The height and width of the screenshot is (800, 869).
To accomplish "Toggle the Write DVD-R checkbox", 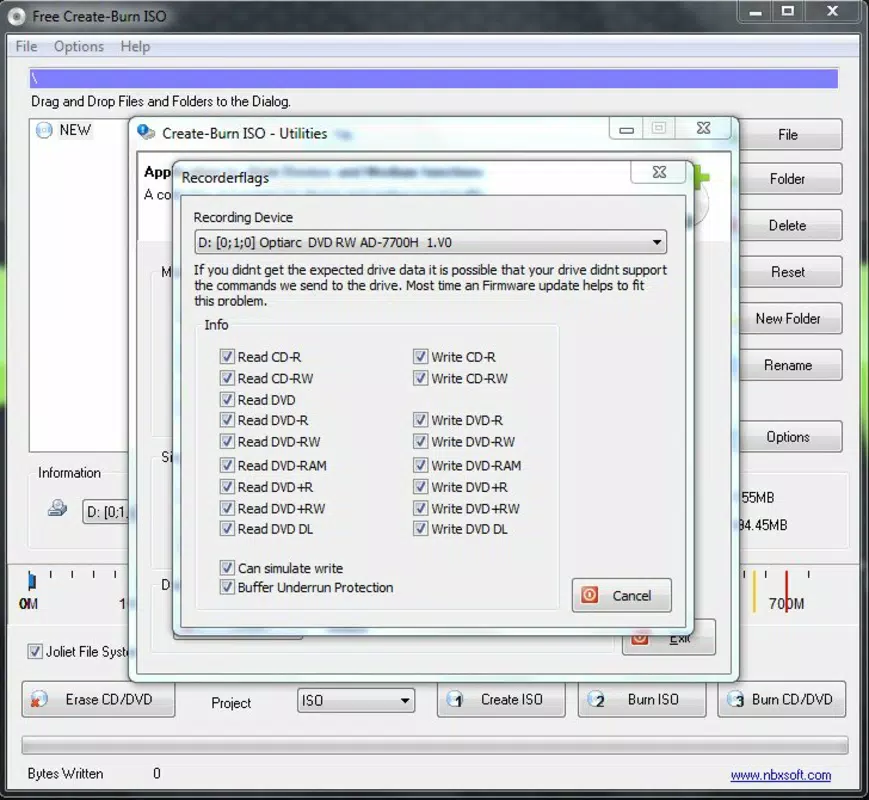I will [x=421, y=420].
